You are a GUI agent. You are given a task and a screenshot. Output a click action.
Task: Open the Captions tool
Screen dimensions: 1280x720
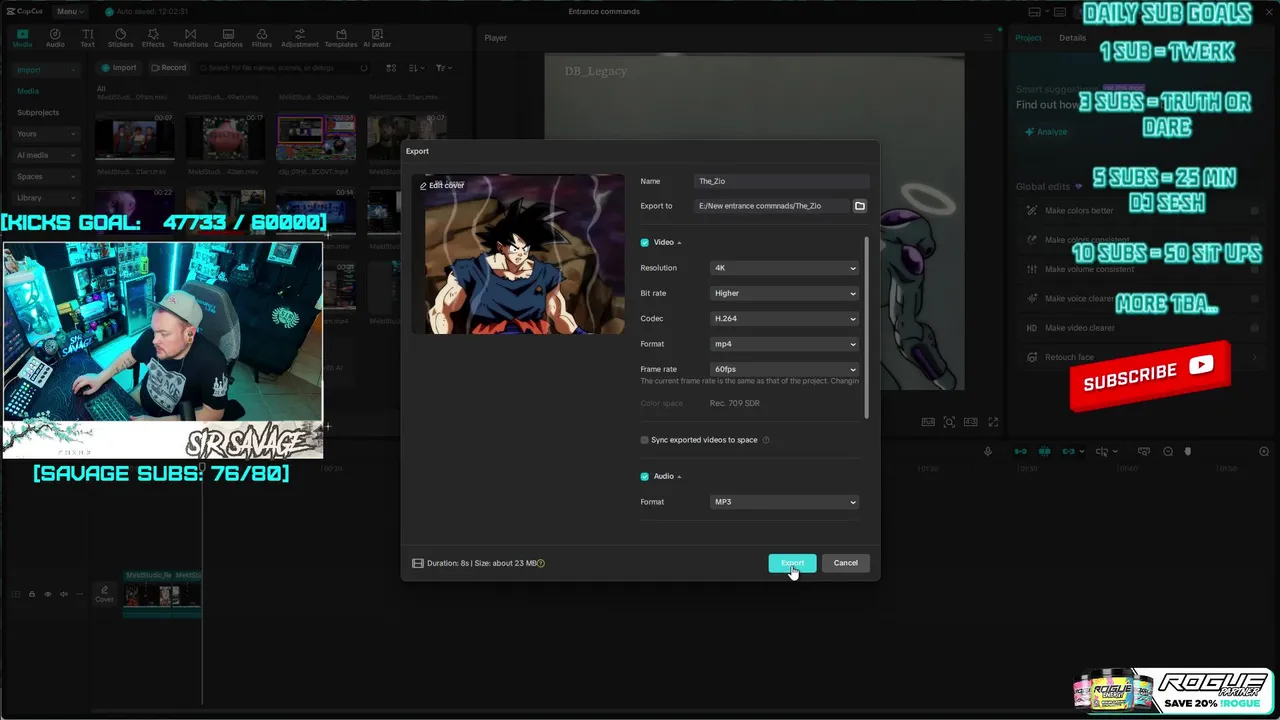coord(228,38)
